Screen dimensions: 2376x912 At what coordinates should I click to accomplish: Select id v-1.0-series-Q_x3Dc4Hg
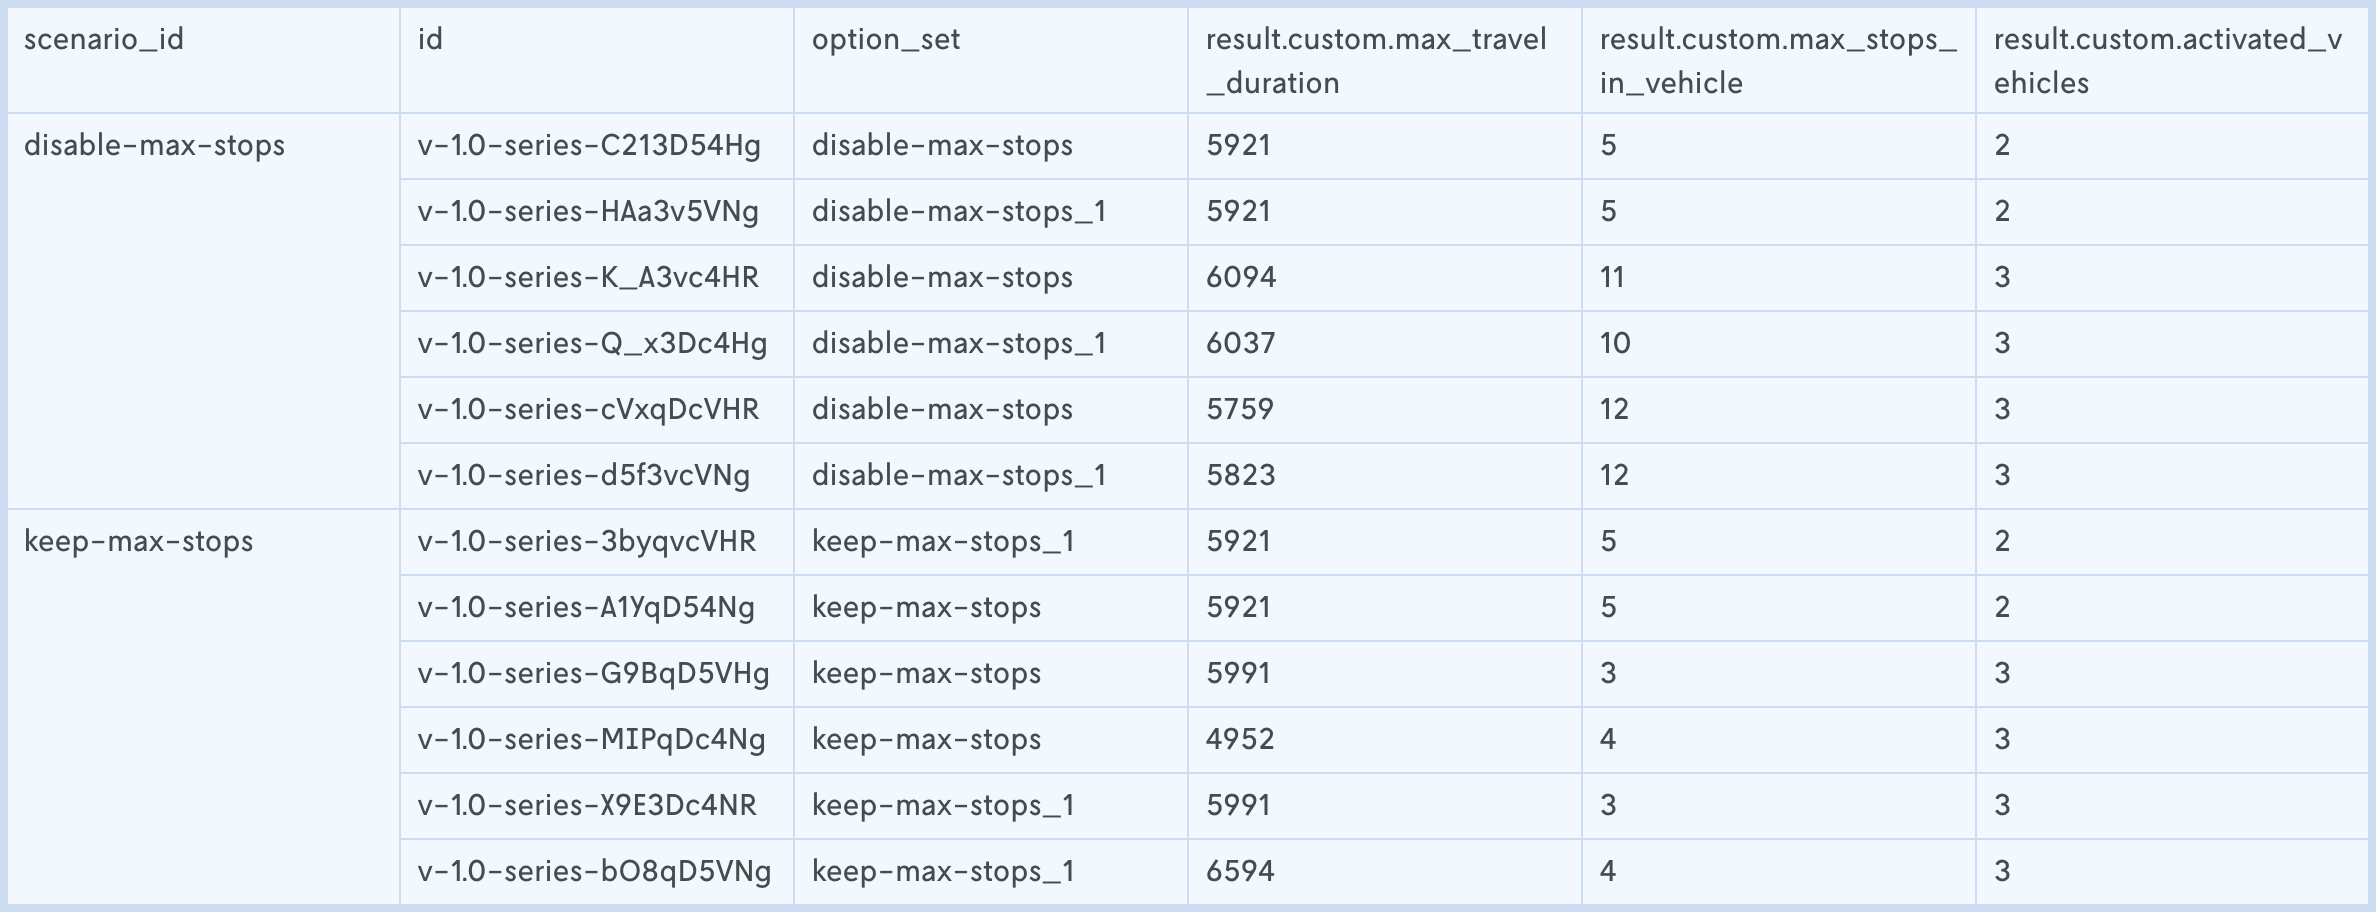click(592, 344)
